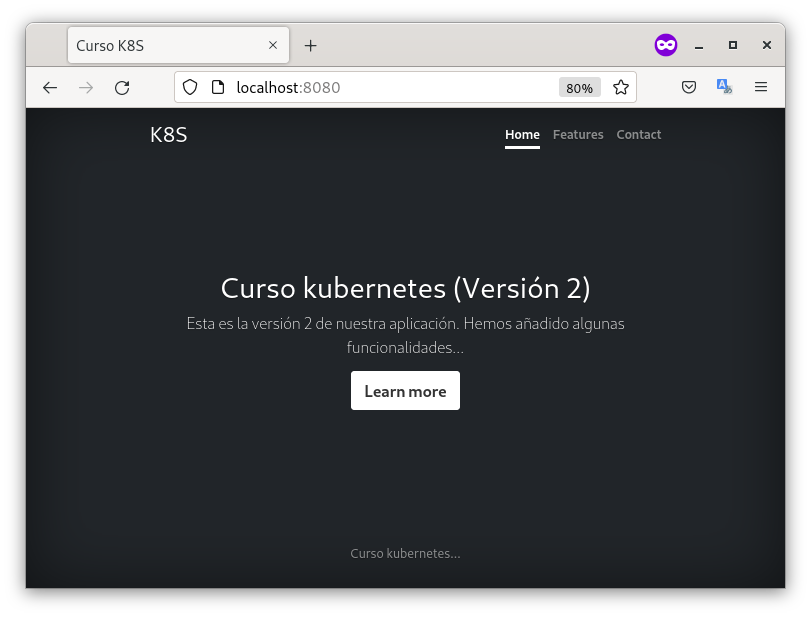Save page to Pocket

point(689,88)
